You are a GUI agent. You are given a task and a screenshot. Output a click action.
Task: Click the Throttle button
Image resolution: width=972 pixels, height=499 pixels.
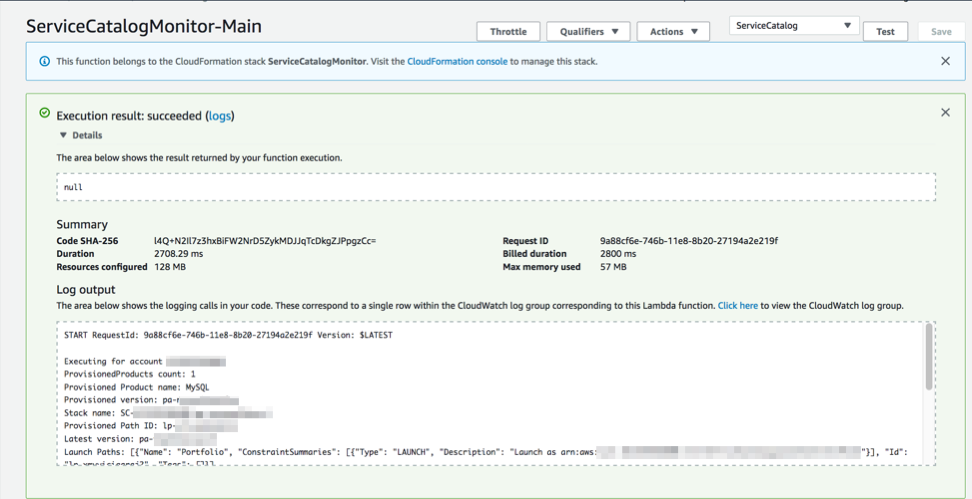coord(508,32)
